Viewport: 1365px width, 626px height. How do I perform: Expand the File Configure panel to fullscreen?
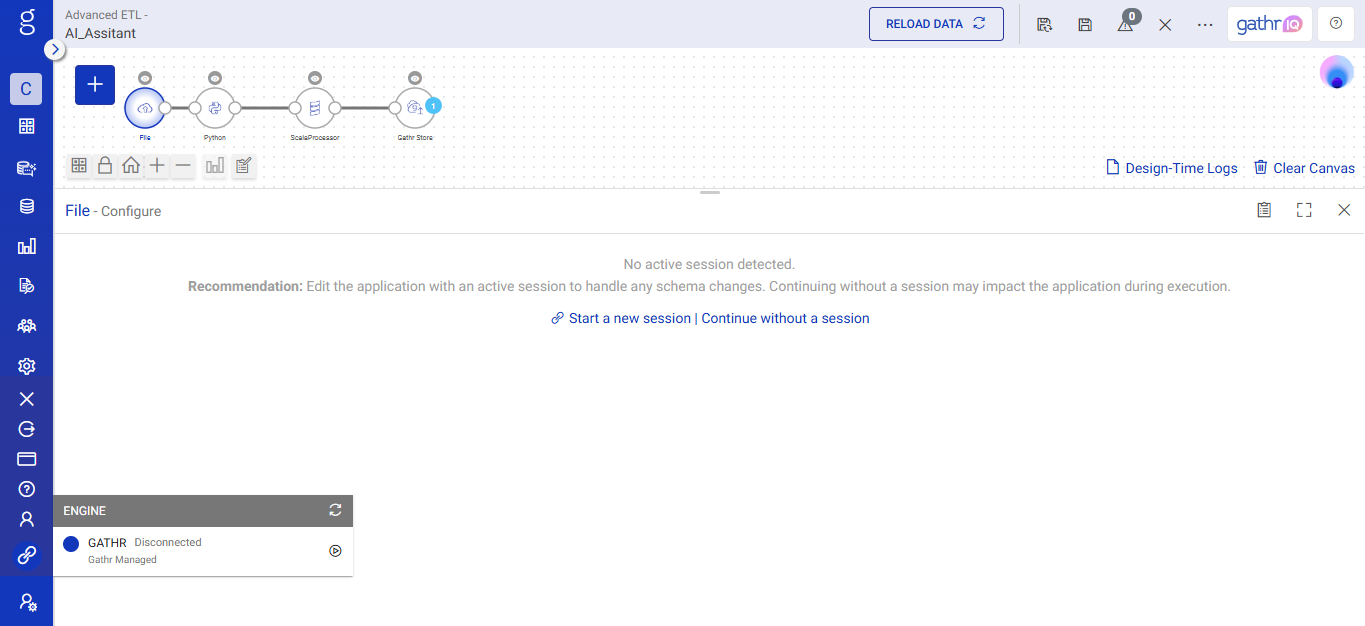coord(1303,210)
